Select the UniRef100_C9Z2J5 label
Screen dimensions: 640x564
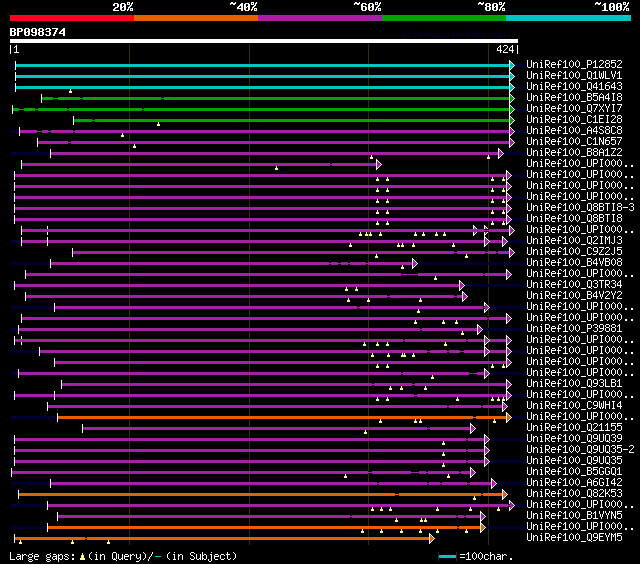574,251
